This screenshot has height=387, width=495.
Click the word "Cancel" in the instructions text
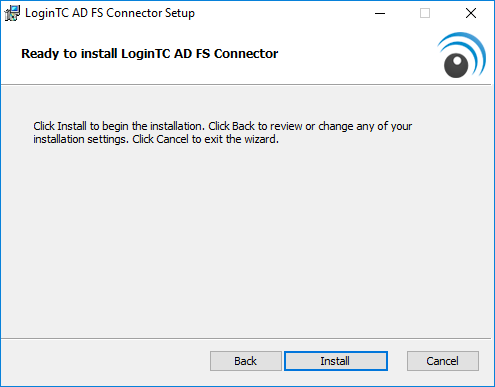pyautogui.click(x=172, y=139)
